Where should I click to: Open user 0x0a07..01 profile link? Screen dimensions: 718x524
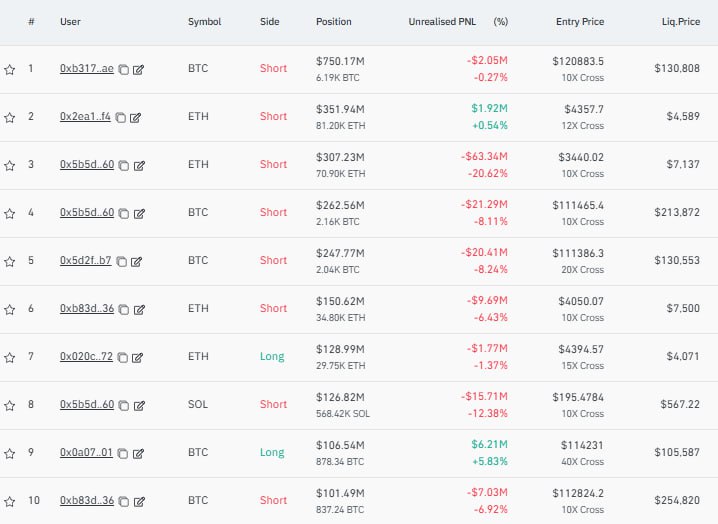[x=86, y=453]
